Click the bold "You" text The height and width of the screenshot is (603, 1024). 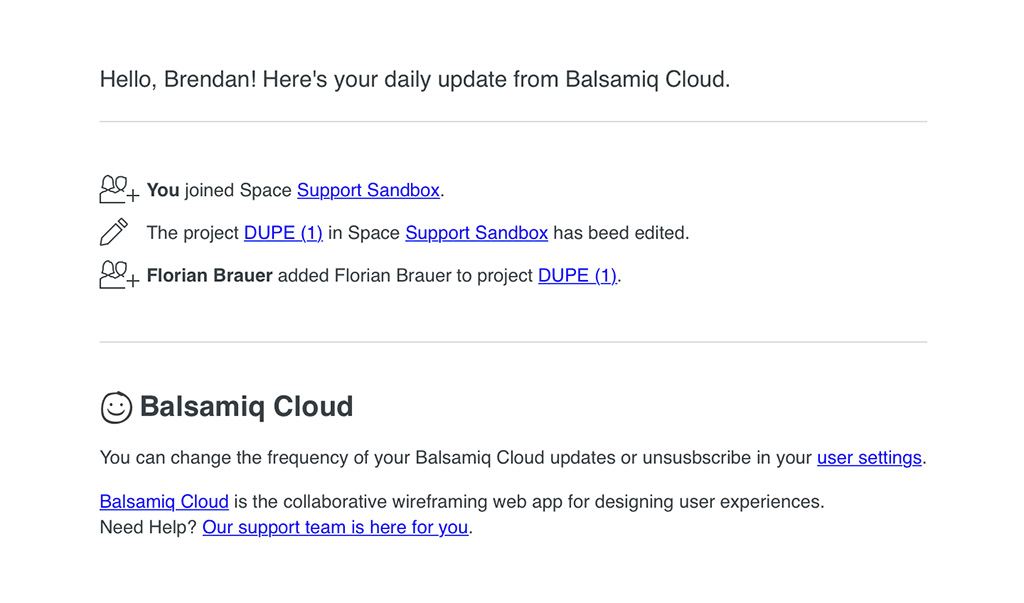[163, 190]
